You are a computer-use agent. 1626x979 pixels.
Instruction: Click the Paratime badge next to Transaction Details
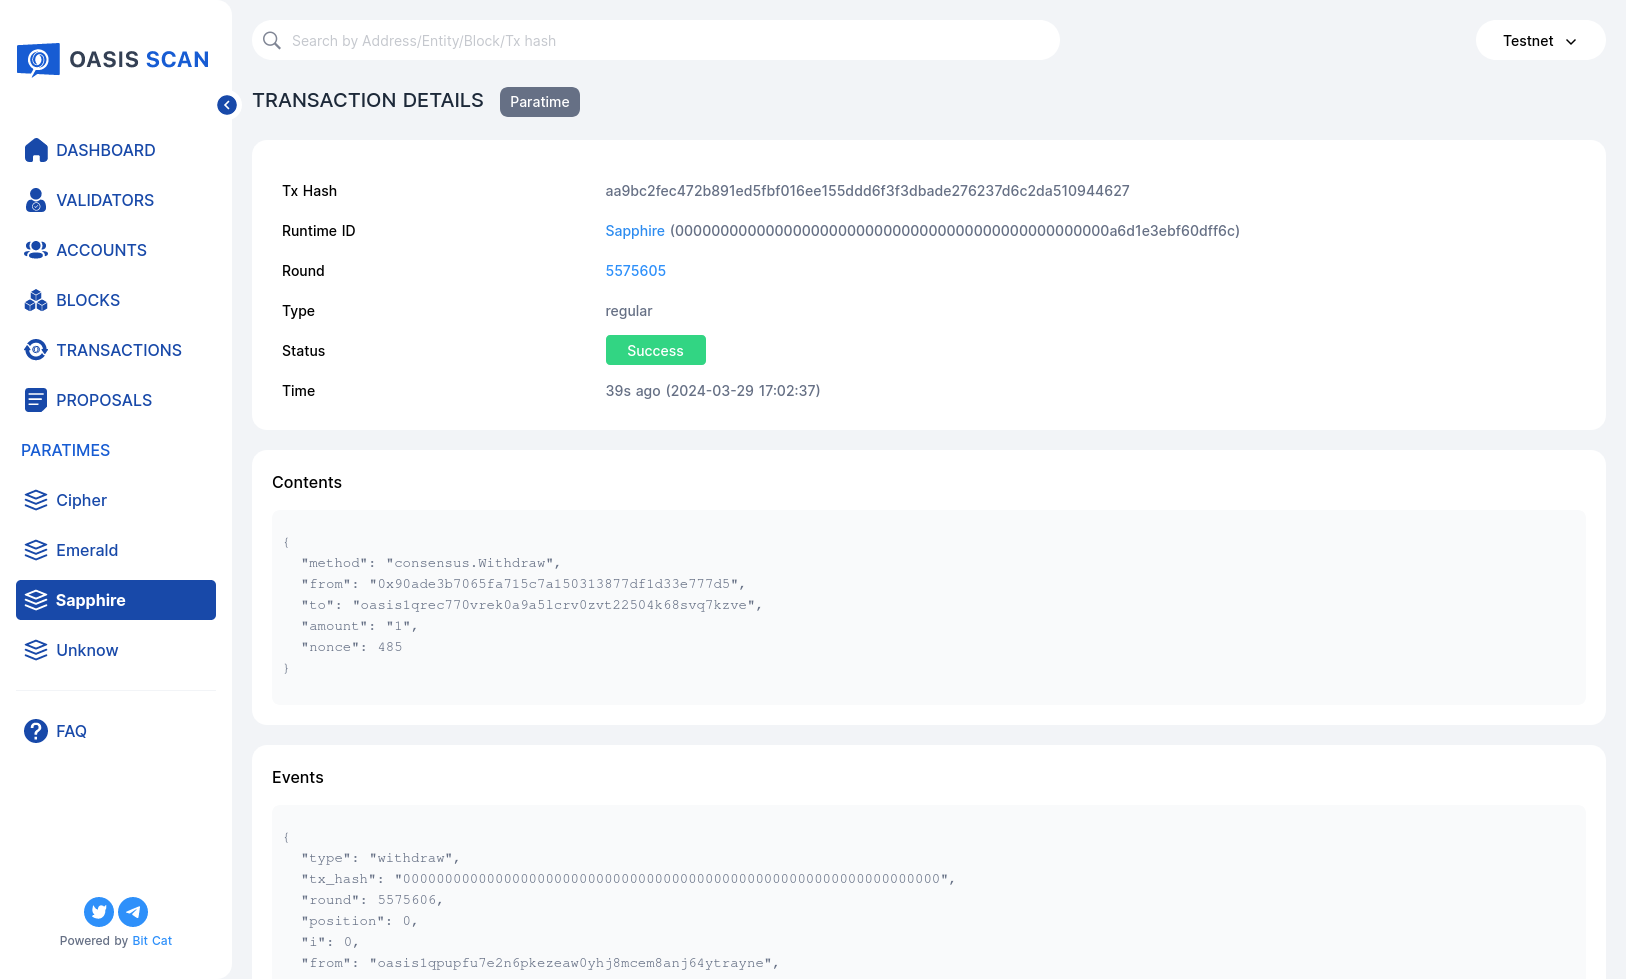pos(539,101)
